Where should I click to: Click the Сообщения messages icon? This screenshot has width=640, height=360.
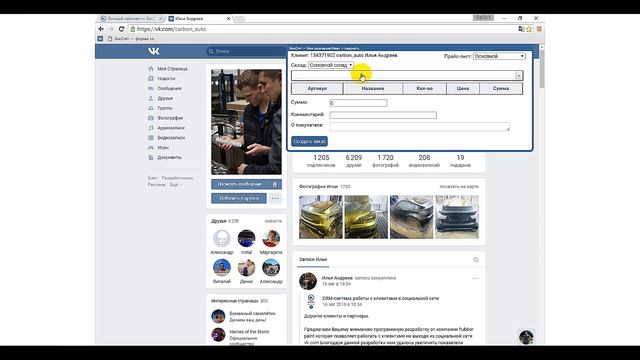[x=151, y=88]
